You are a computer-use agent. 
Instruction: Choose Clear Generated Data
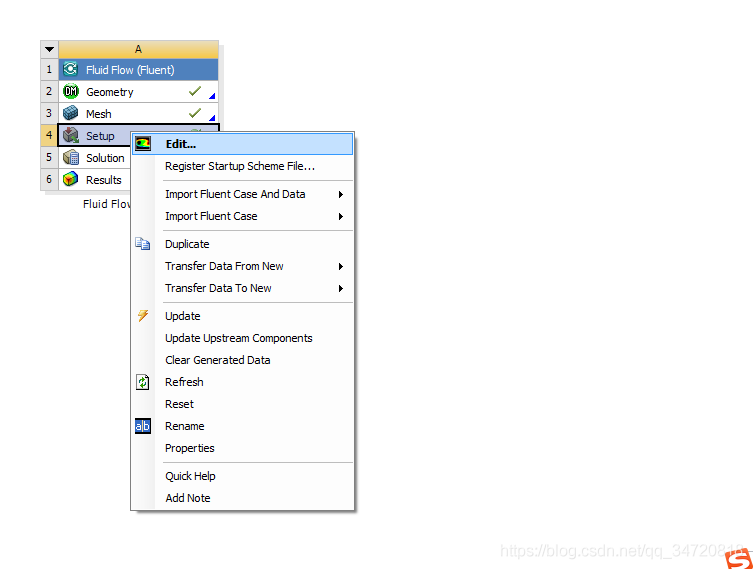243,360
